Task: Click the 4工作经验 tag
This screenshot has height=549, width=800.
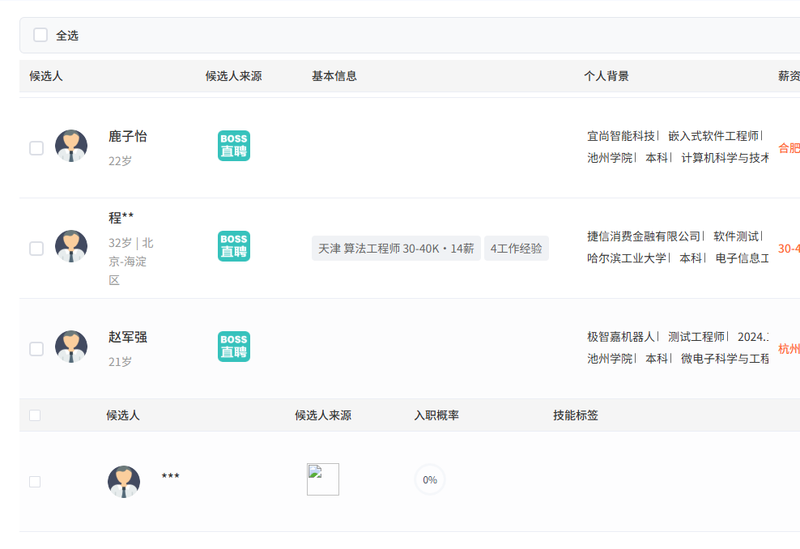Action: click(516, 248)
